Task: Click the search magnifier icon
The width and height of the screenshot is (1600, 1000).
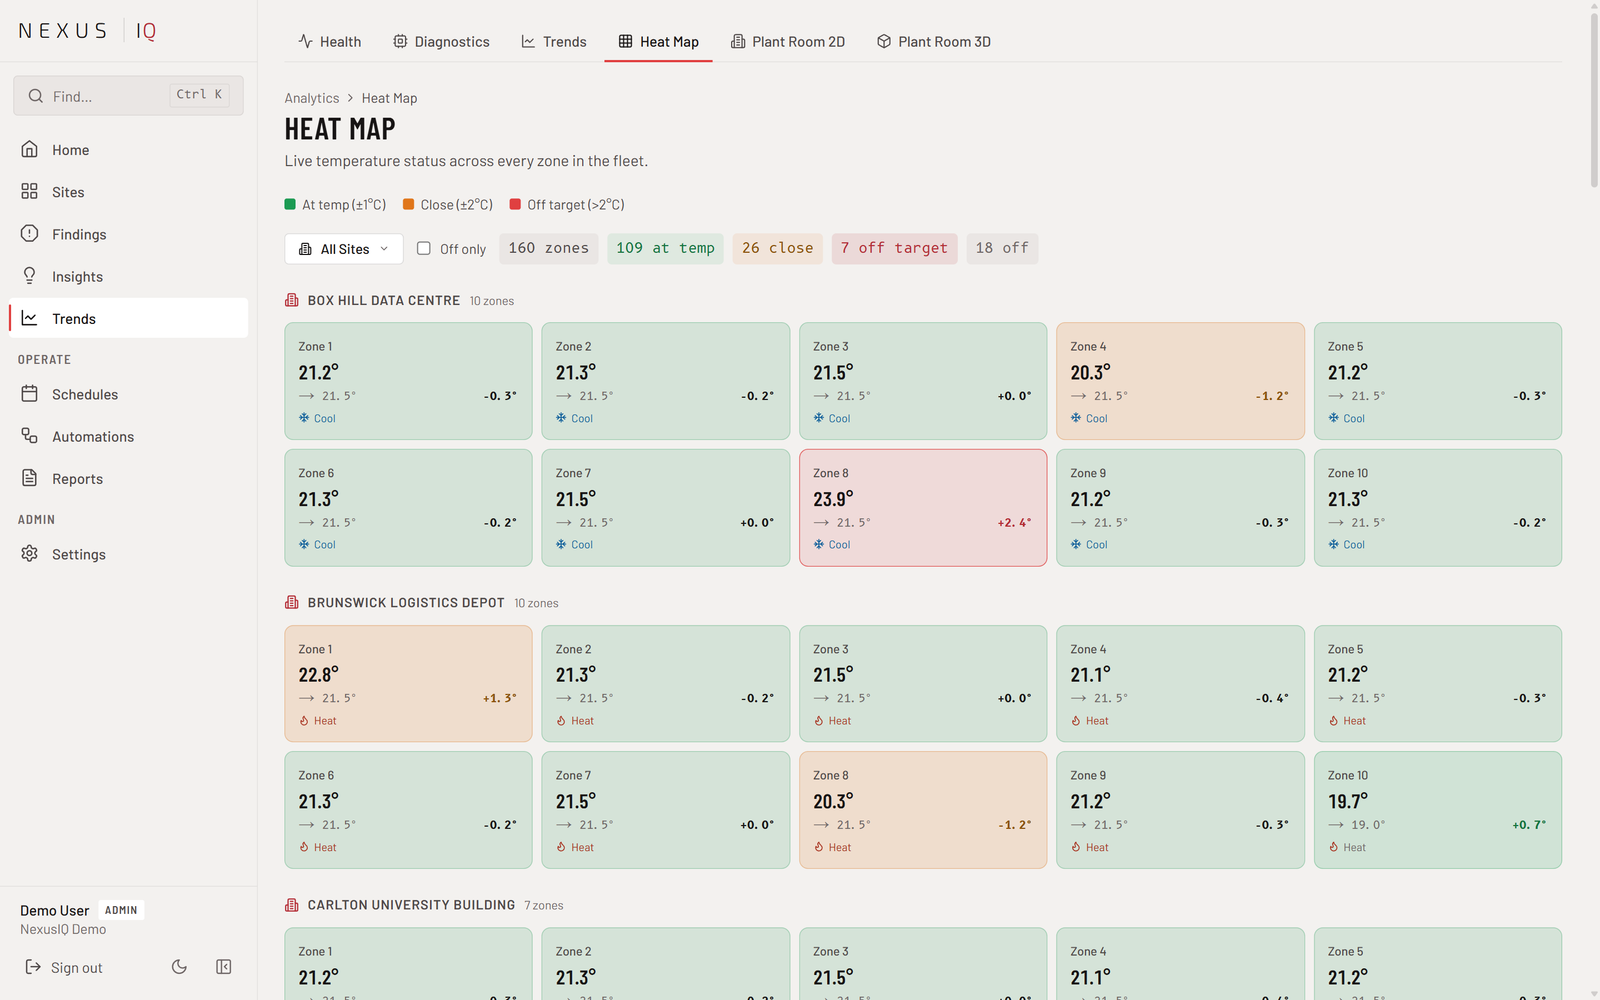Action: [36, 96]
